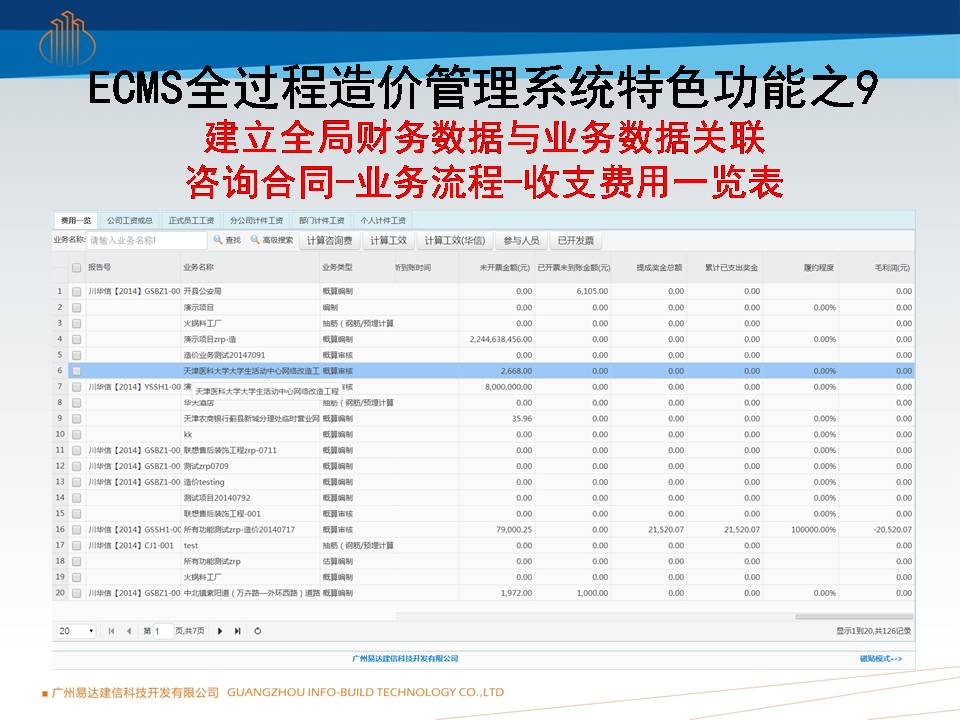This screenshot has height=720, width=960.
Task: Switch to the 费用一览 tab
Action: 76,220
